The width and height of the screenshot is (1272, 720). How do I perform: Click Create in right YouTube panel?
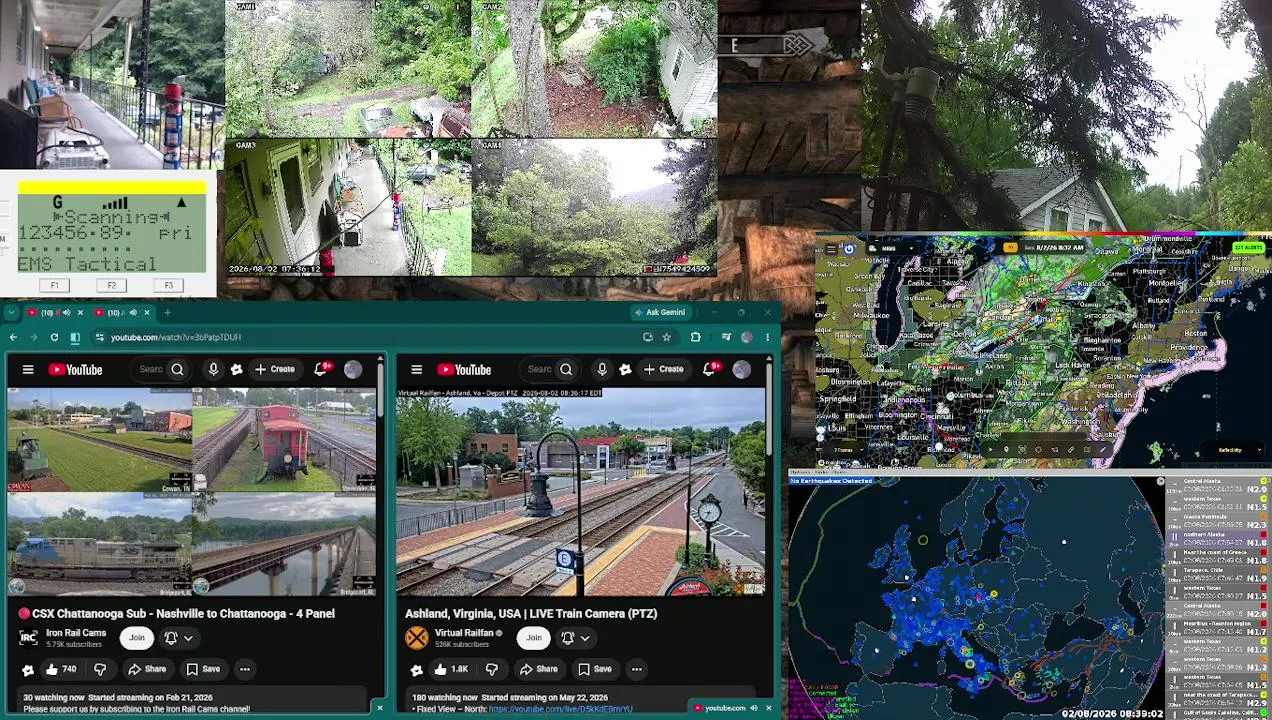coord(664,369)
